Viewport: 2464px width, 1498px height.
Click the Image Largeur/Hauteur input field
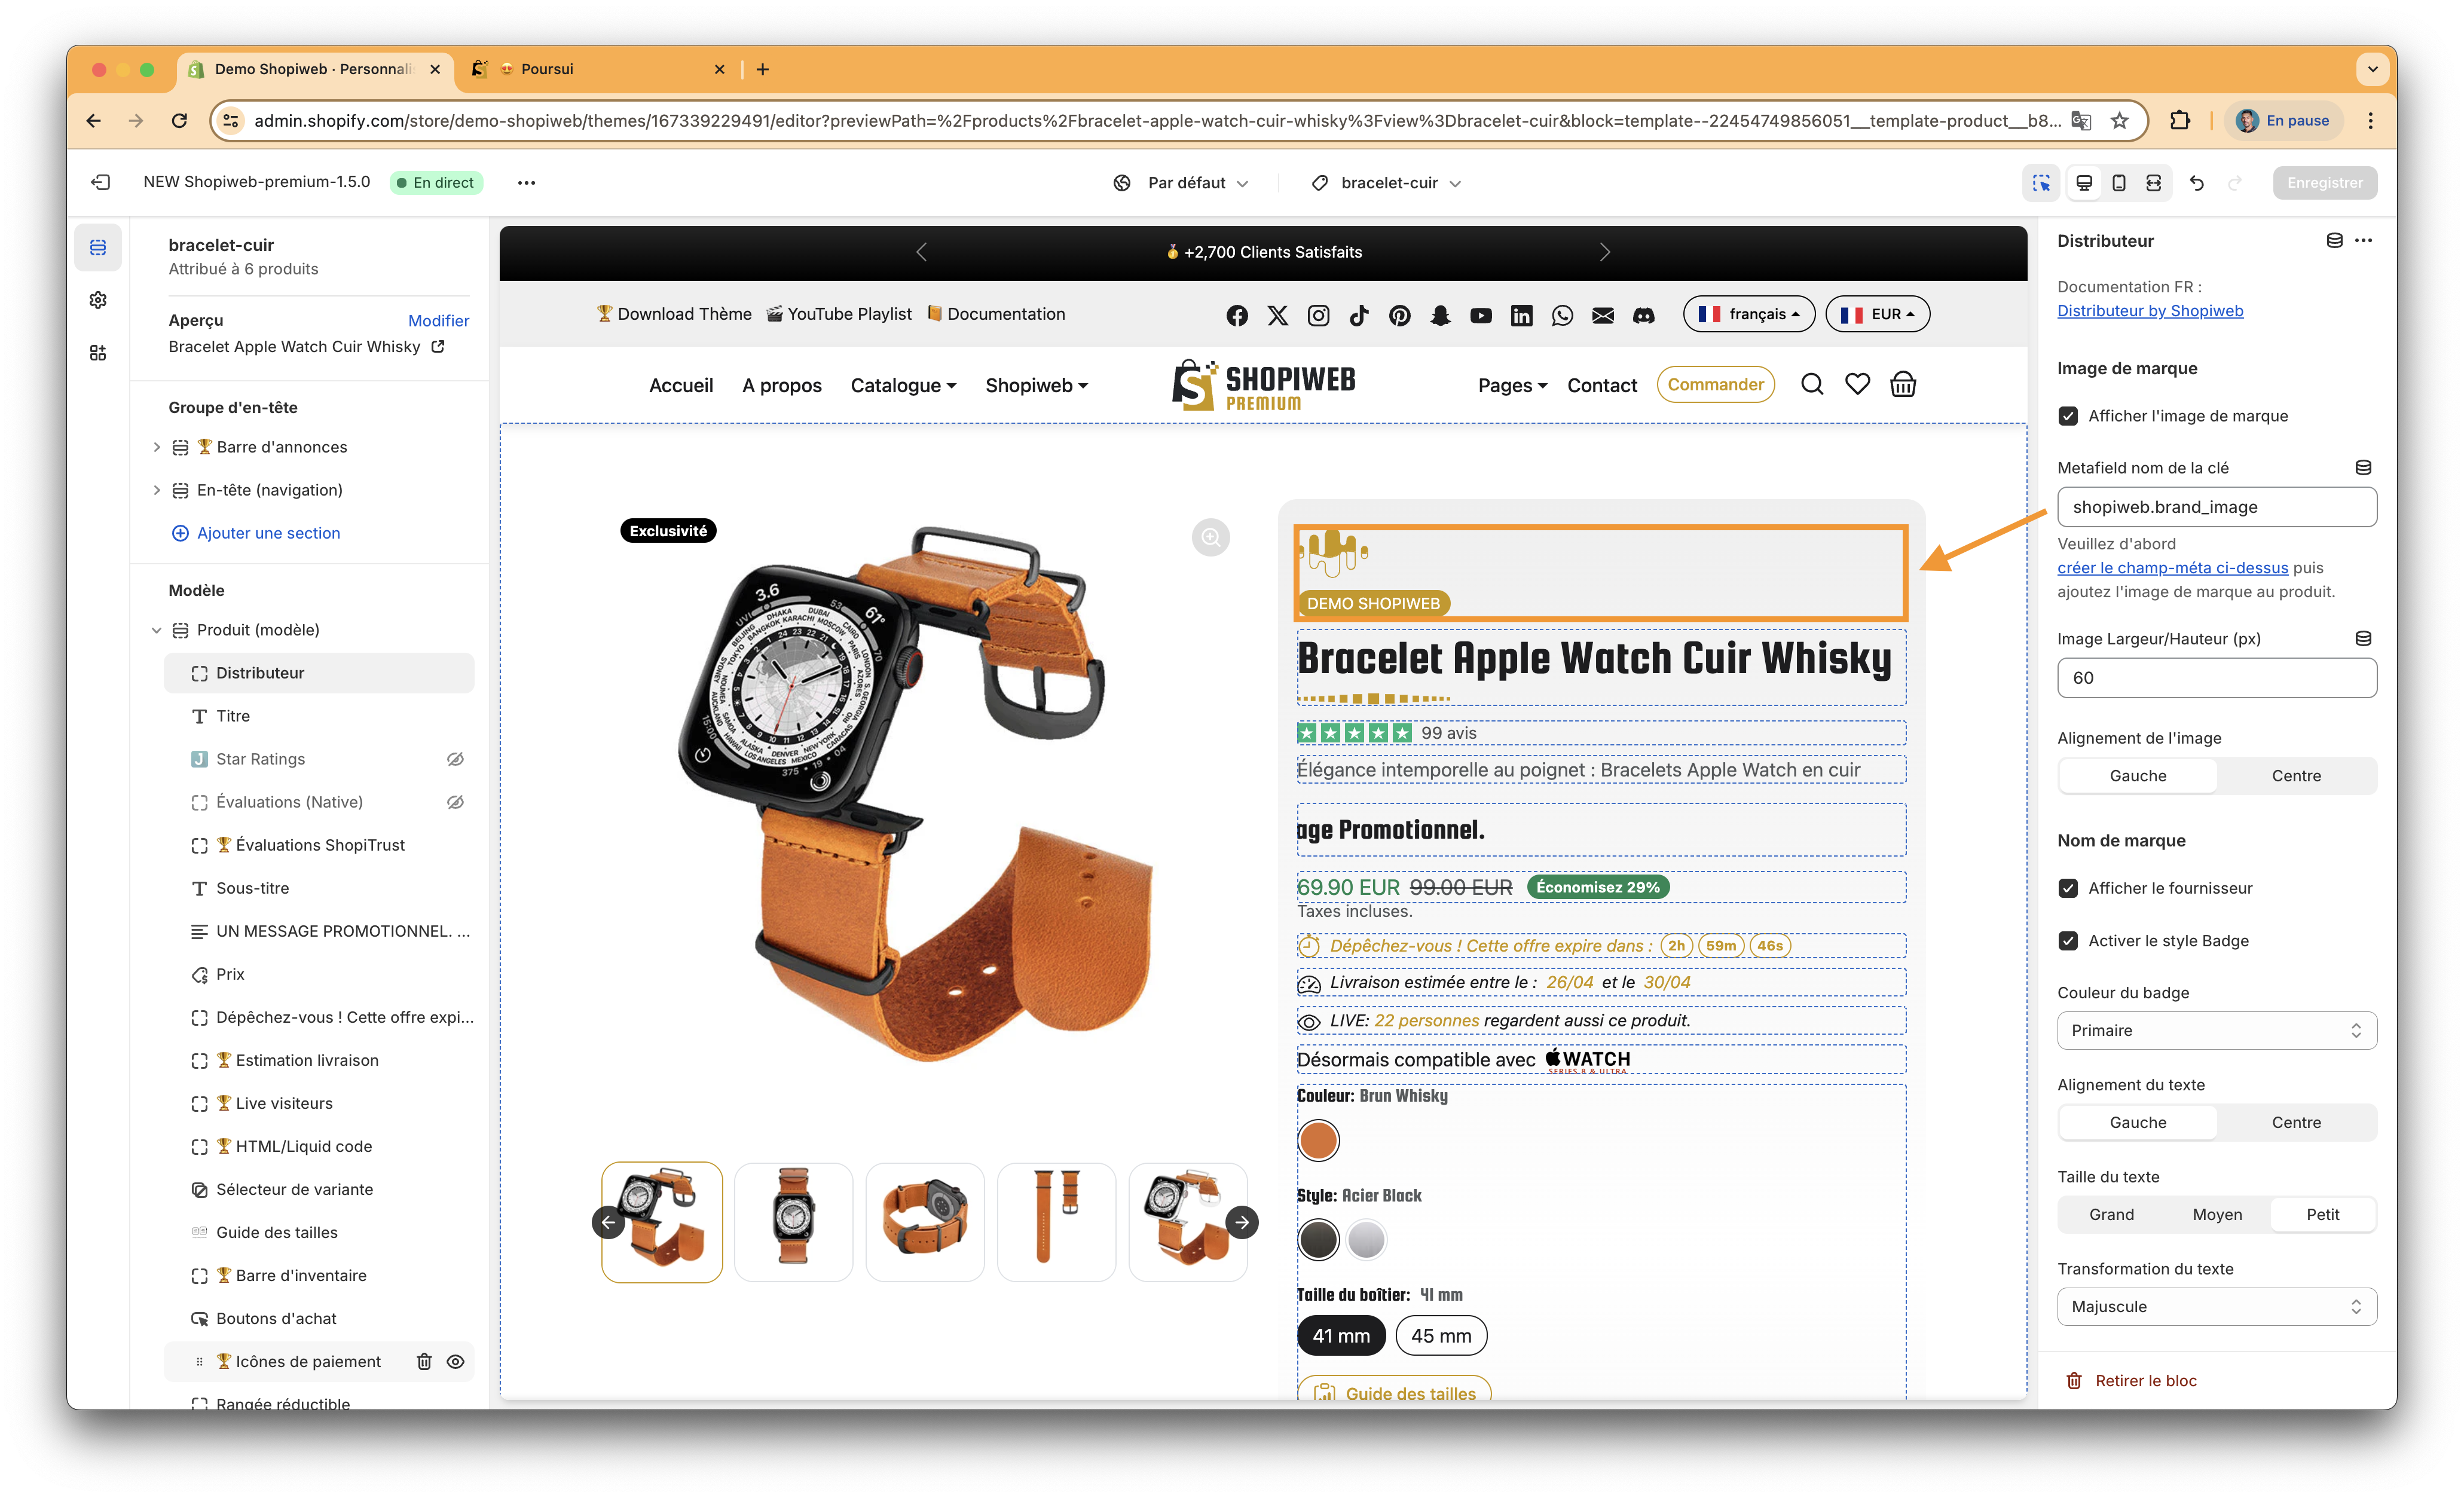[2216, 678]
